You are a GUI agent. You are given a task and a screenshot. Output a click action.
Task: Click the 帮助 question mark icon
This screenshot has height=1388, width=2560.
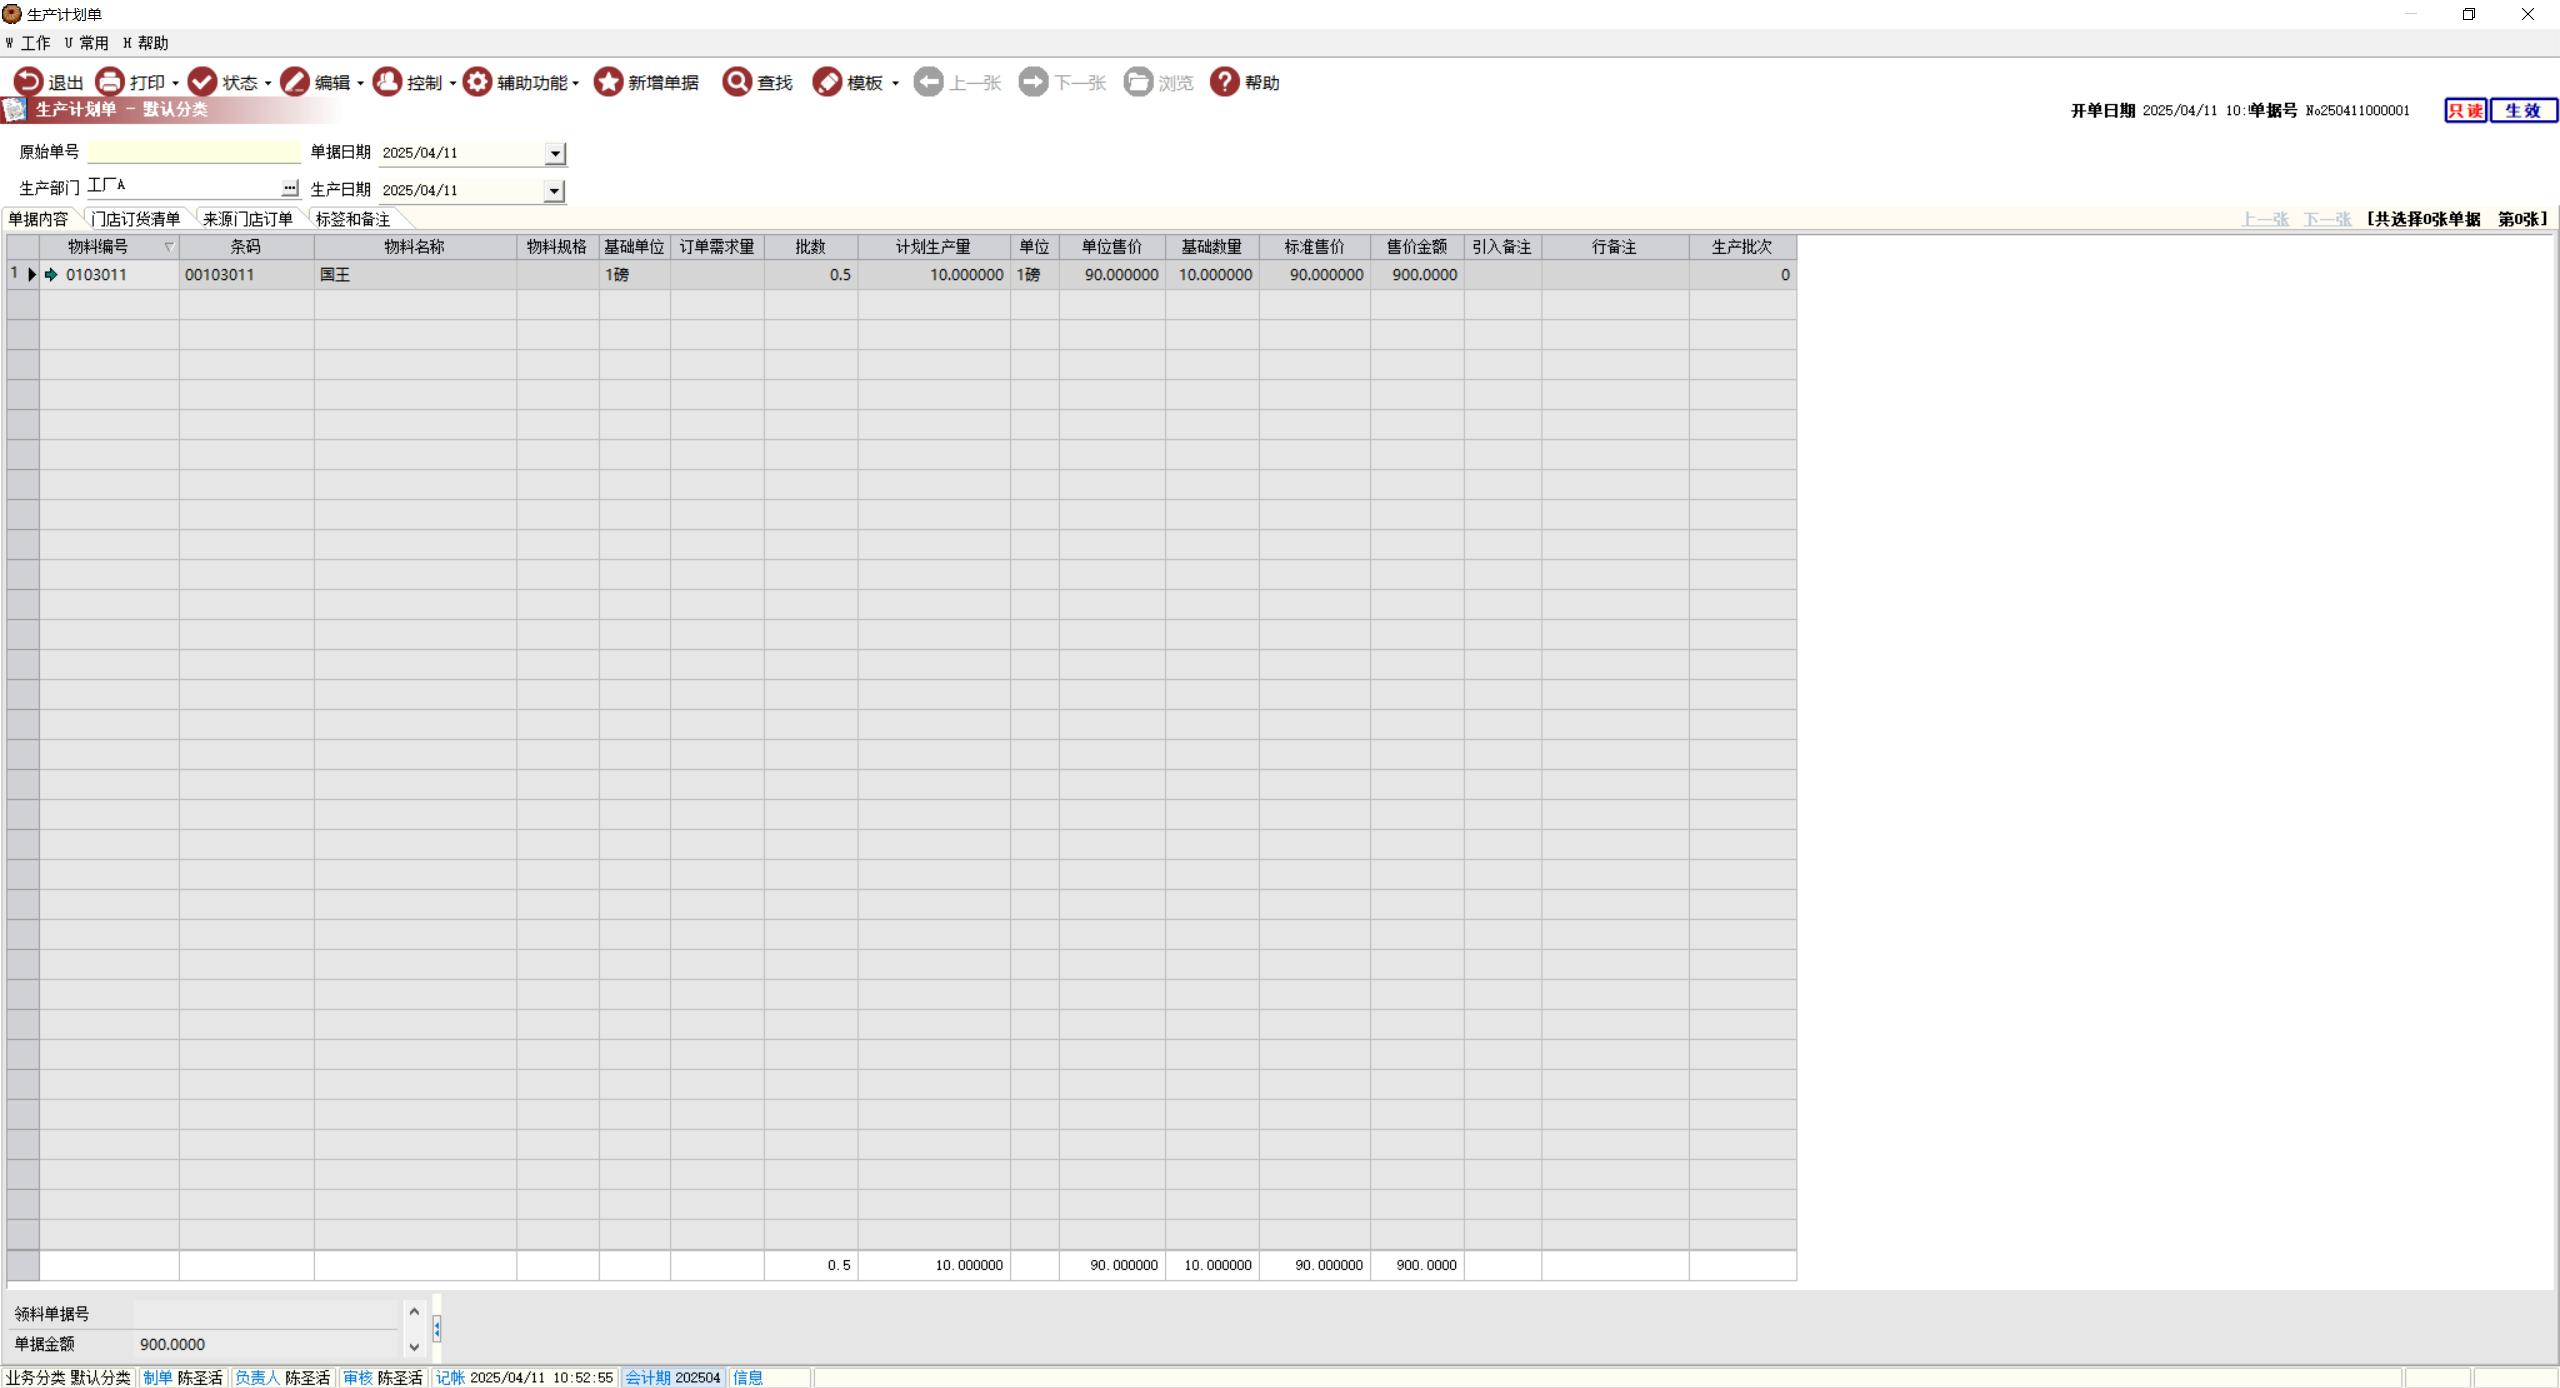1224,82
